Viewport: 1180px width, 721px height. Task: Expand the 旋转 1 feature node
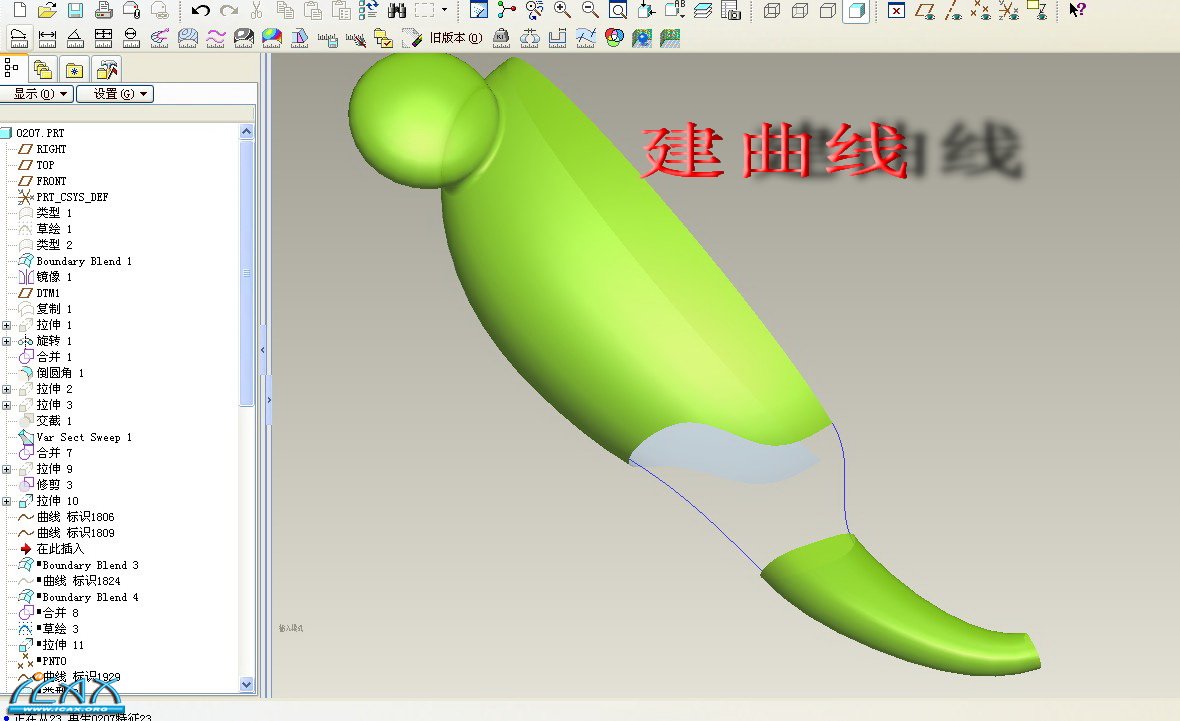(7, 341)
